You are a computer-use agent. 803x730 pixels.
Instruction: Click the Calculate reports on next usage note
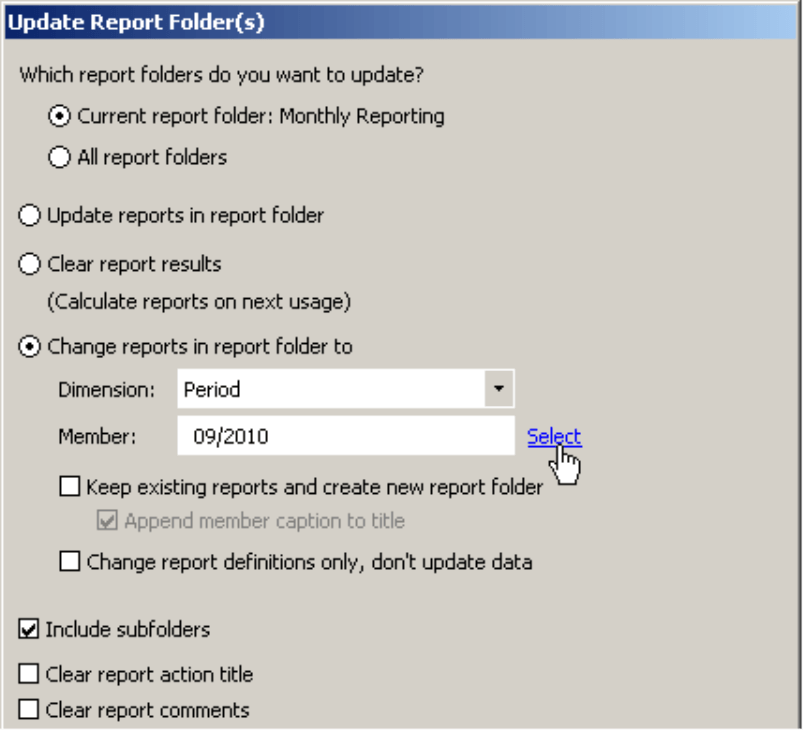[x=199, y=302]
